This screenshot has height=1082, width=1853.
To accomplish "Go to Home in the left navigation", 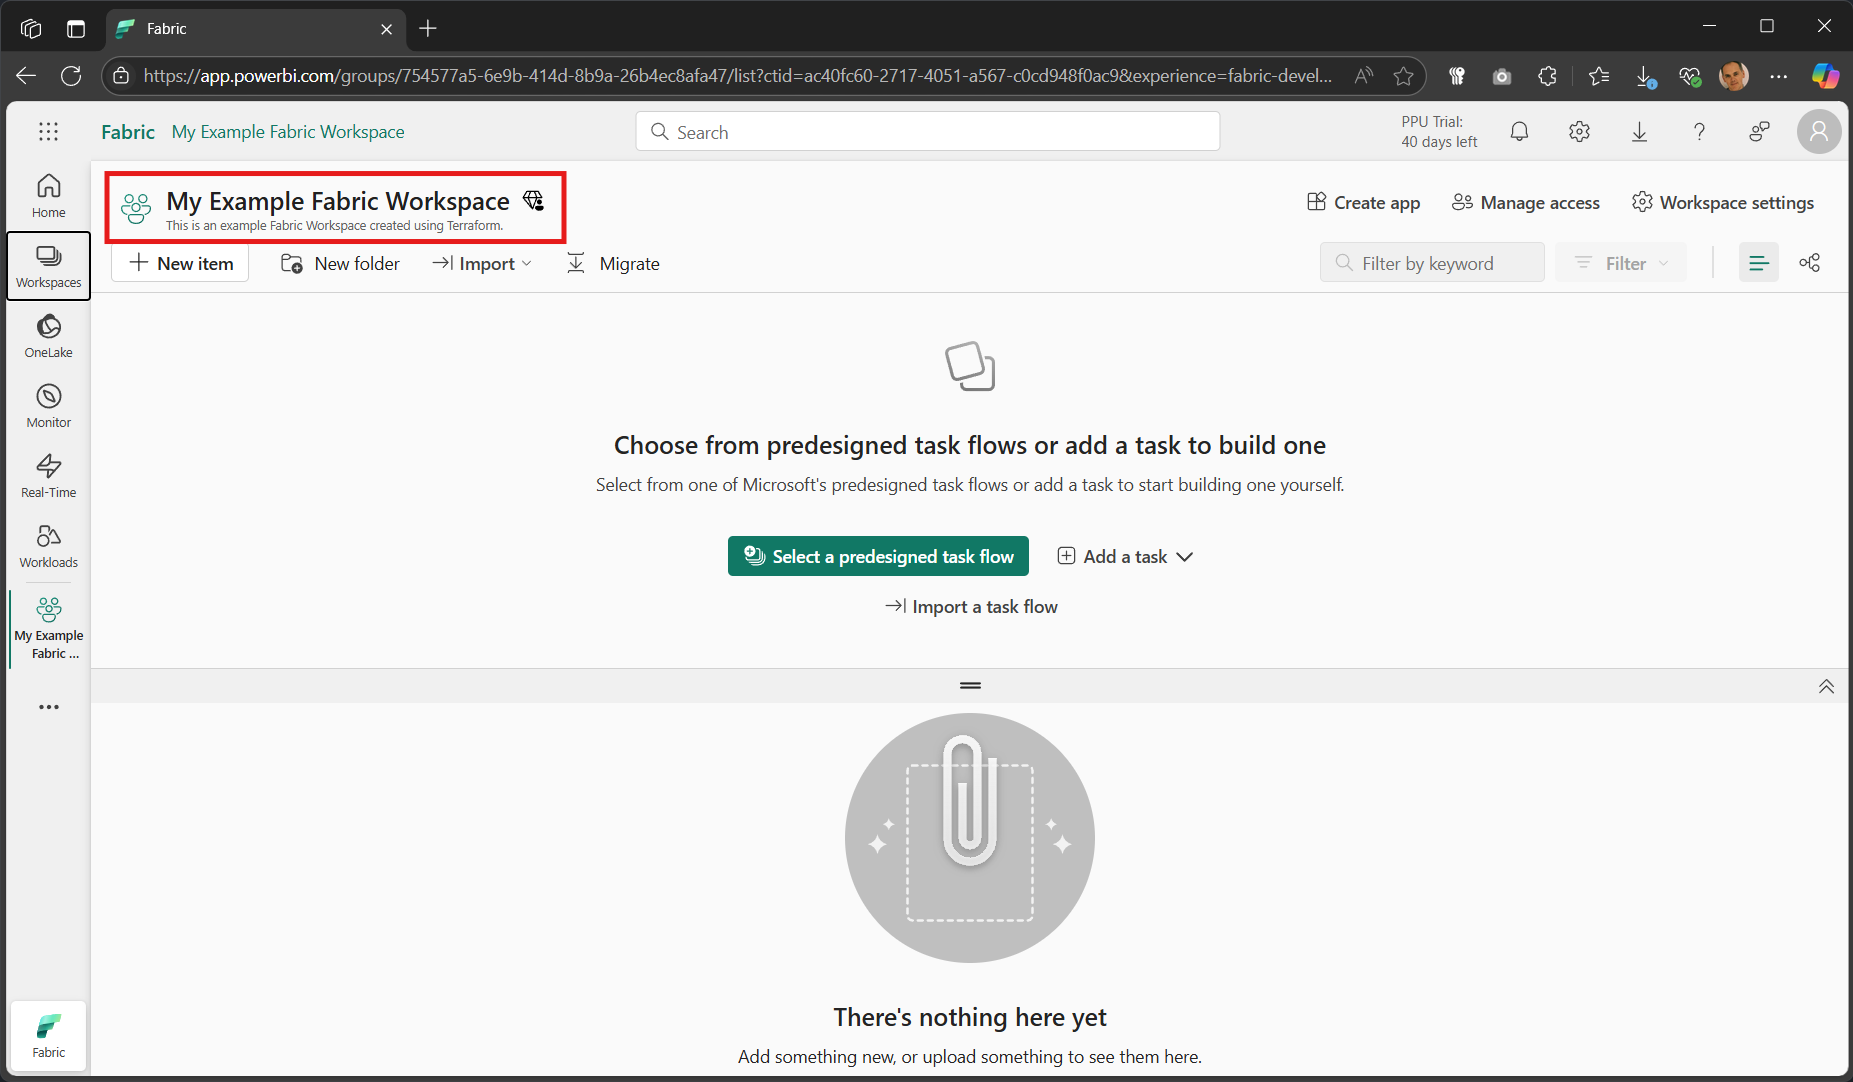I will [x=48, y=196].
